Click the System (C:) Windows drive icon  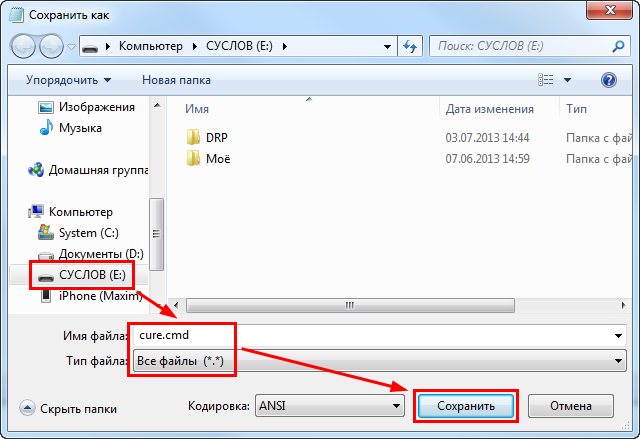pyautogui.click(x=46, y=232)
